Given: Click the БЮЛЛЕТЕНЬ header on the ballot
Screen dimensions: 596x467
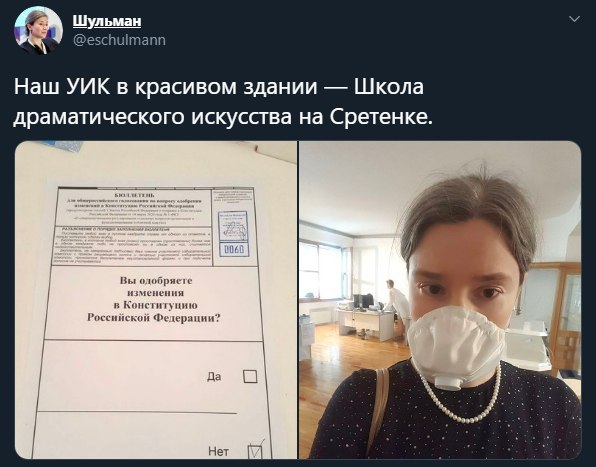Looking at the screenshot, I should (133, 195).
